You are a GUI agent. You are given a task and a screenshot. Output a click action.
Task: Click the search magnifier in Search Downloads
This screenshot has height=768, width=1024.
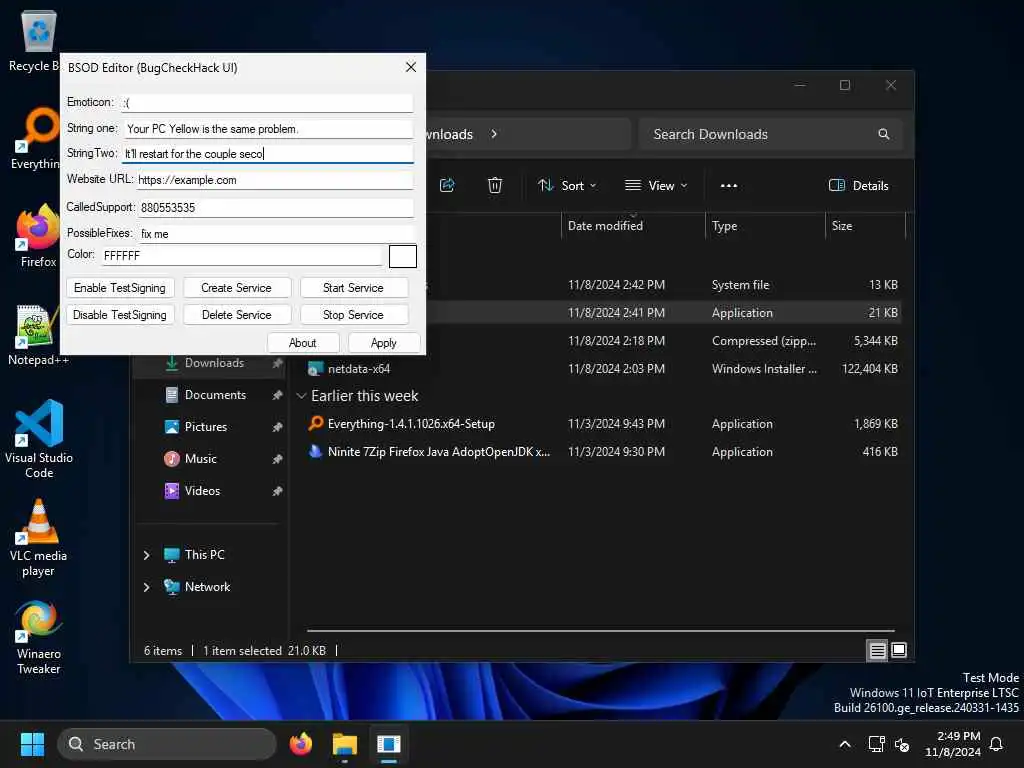coord(884,134)
